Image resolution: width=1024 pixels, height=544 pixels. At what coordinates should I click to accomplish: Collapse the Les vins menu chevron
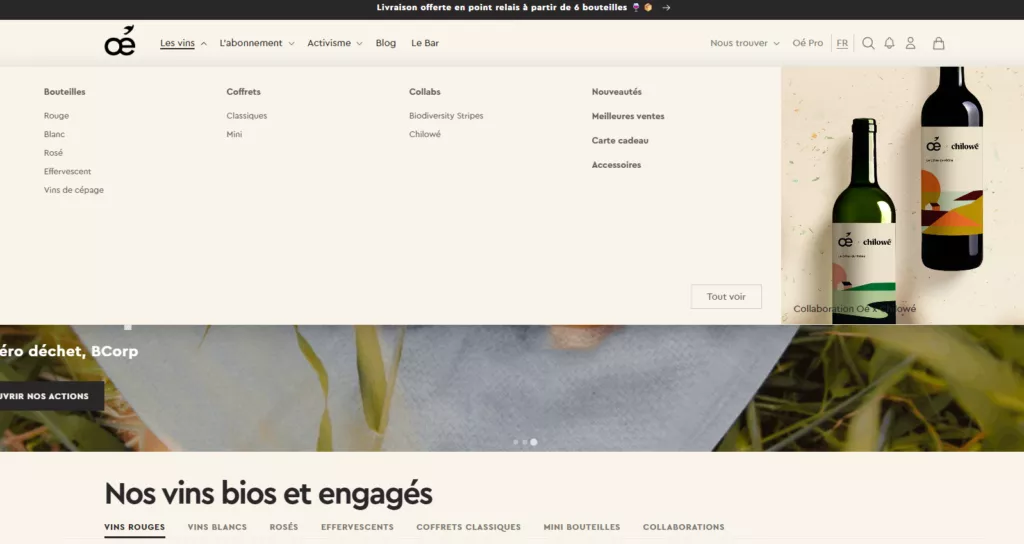204,44
